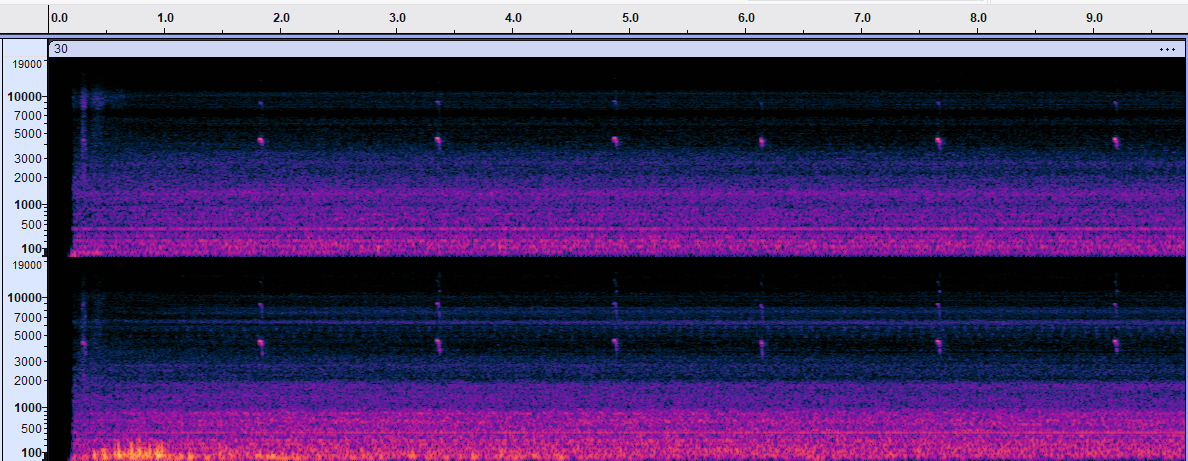Click the 5.0 second mark on the timeline
The height and width of the screenshot is (461, 1188).
(630, 17)
